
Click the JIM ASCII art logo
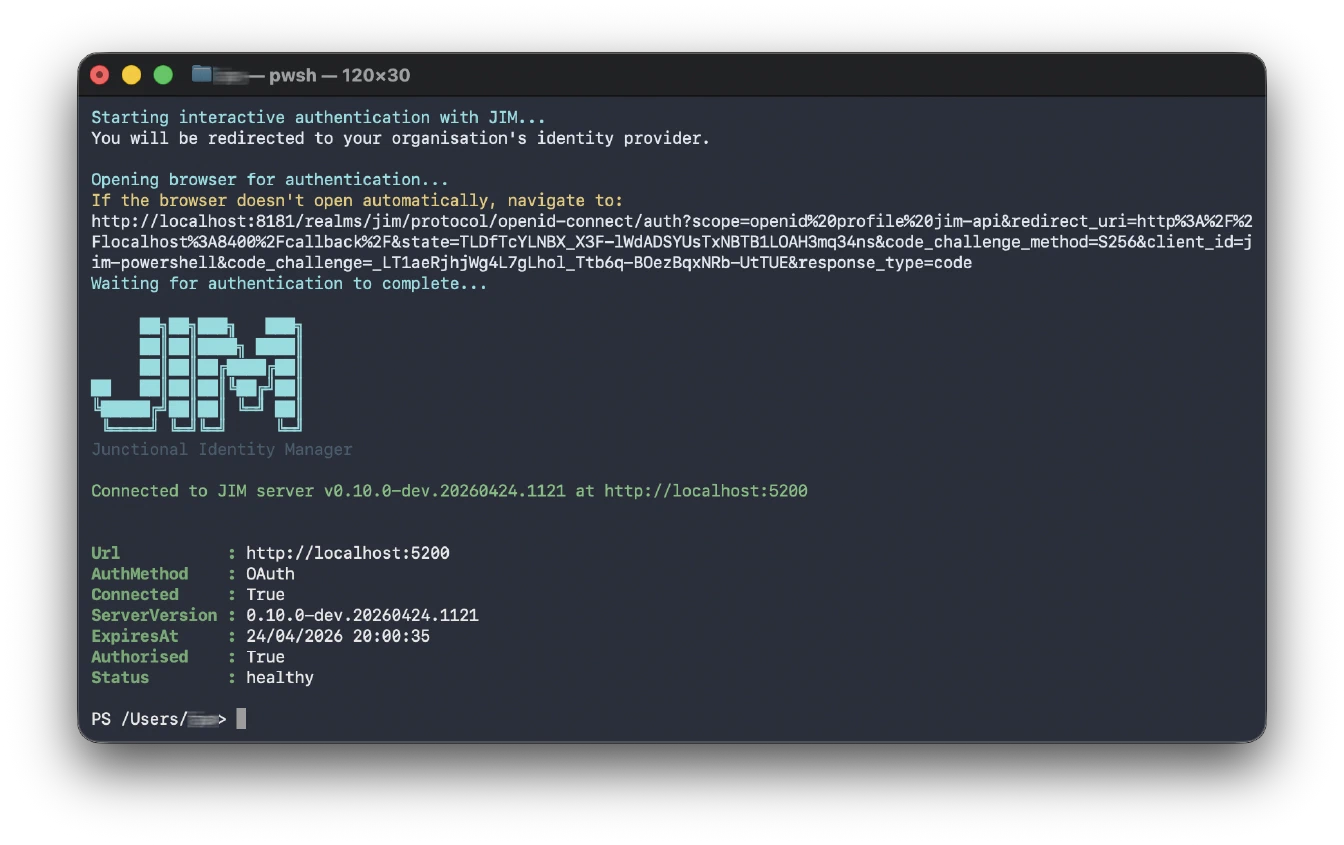pyautogui.click(x=197, y=374)
